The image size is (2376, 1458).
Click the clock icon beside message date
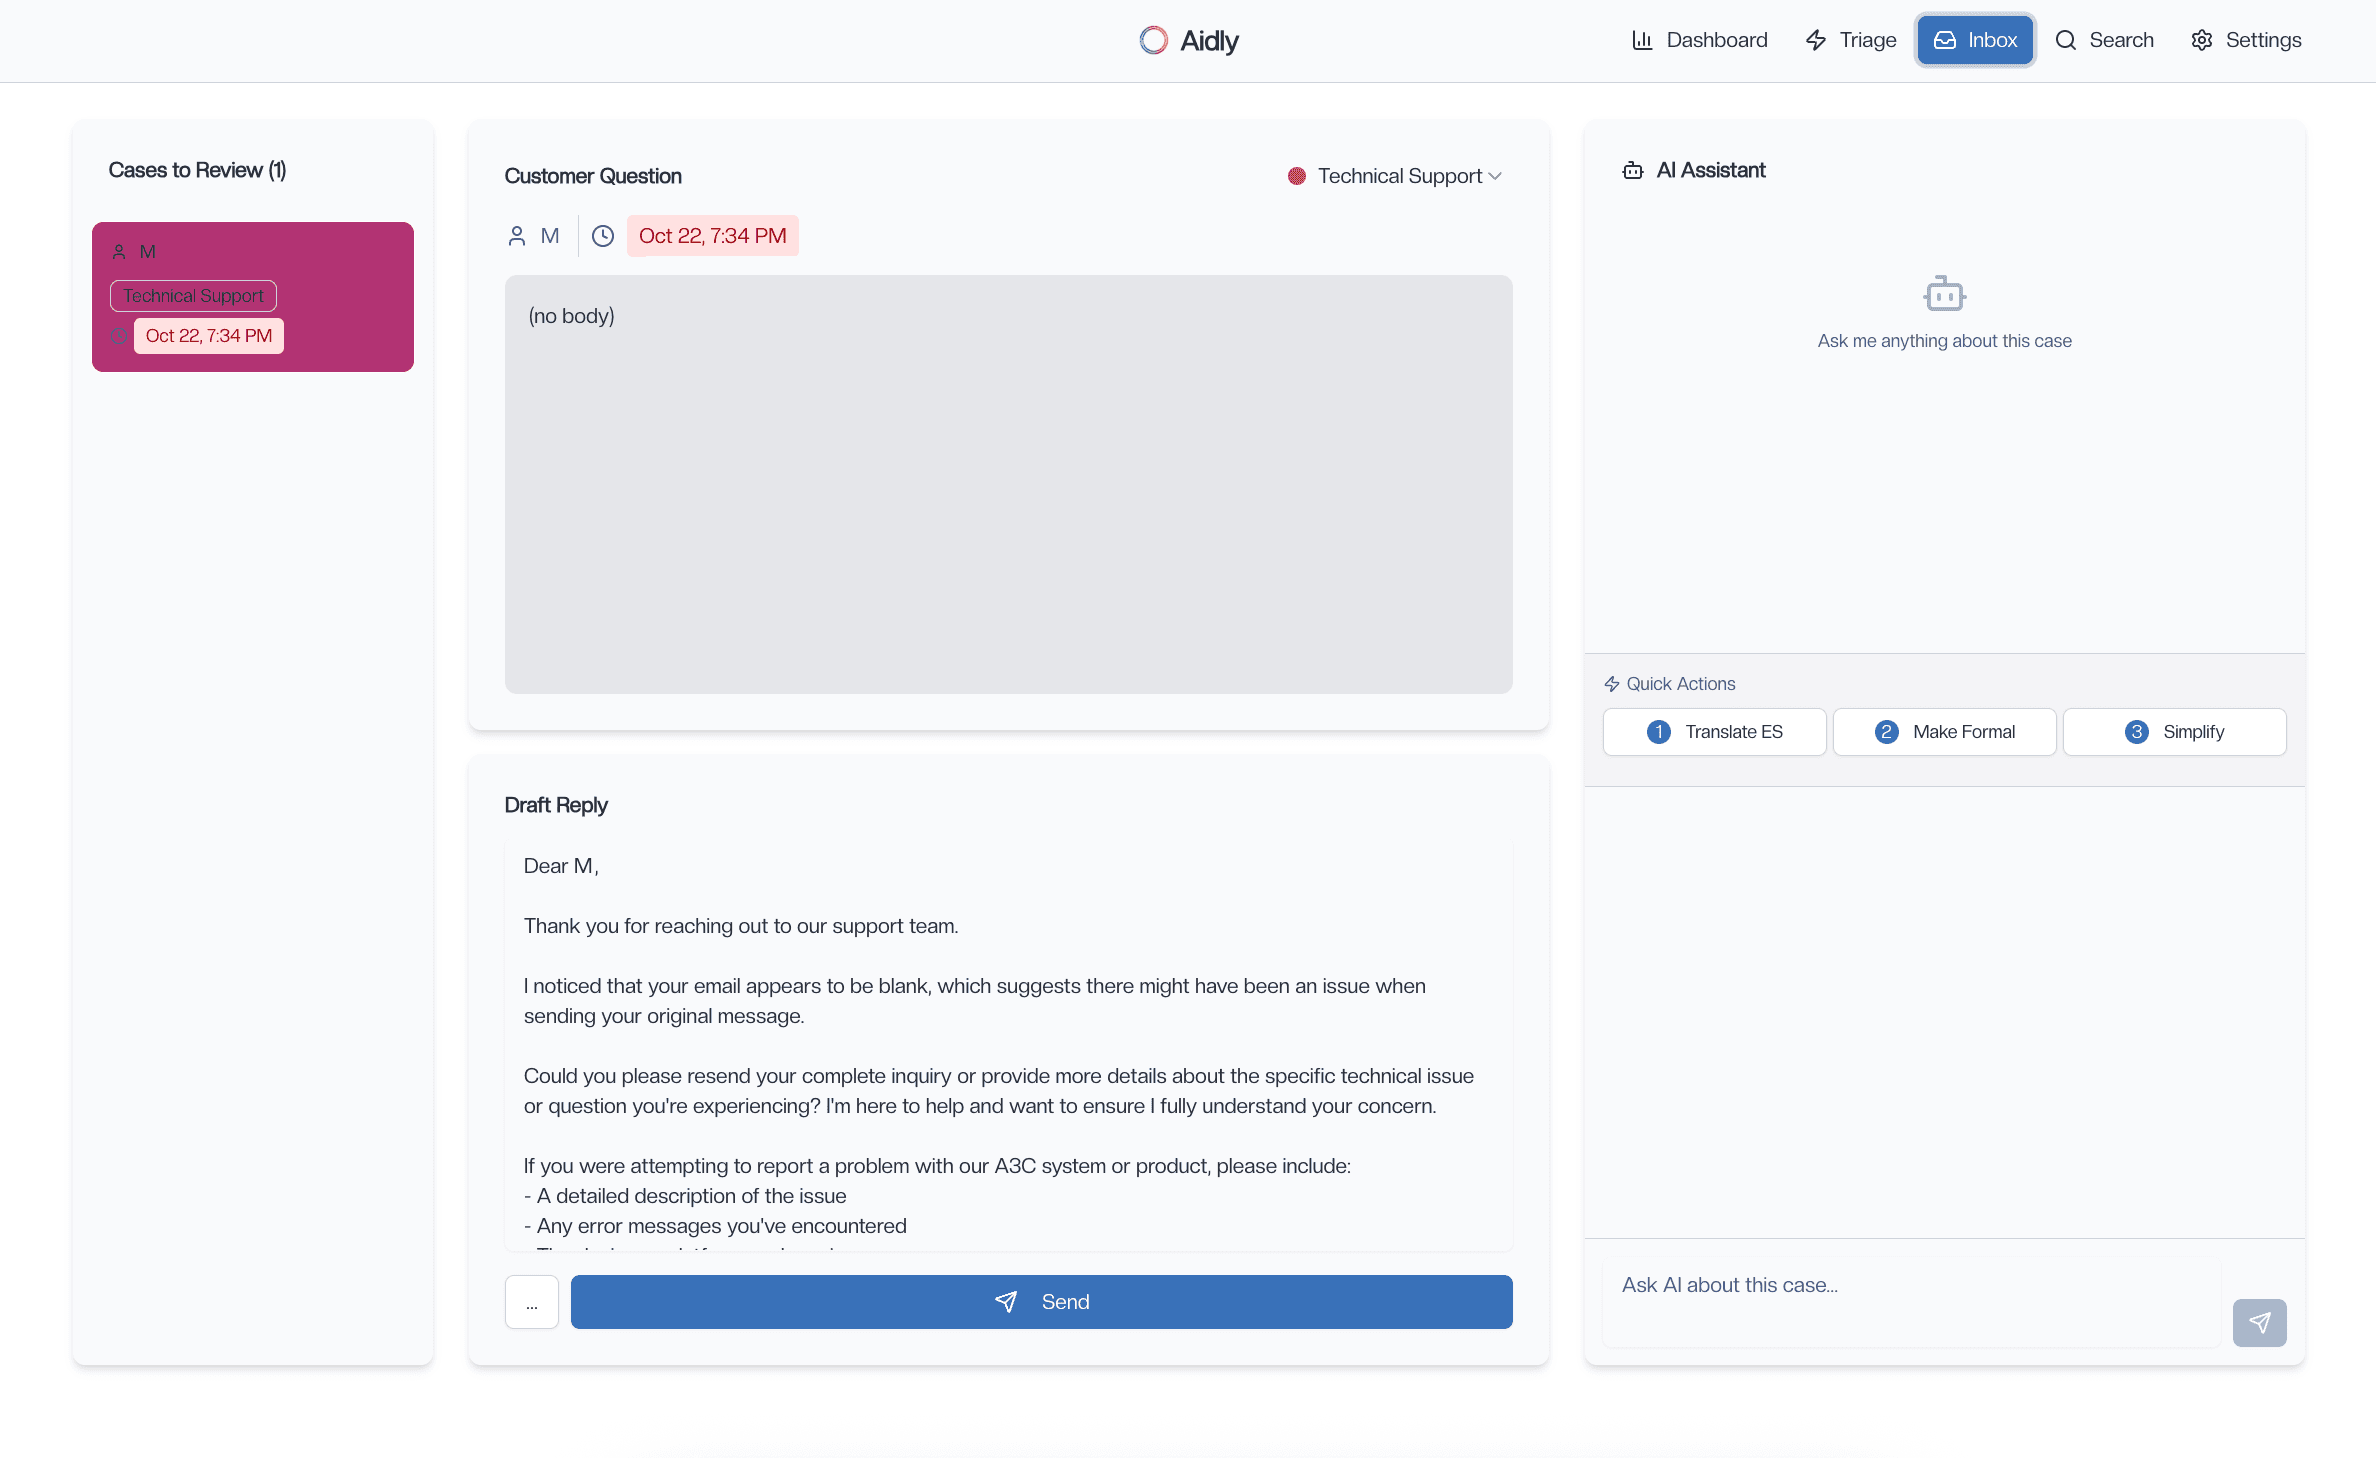pos(603,236)
